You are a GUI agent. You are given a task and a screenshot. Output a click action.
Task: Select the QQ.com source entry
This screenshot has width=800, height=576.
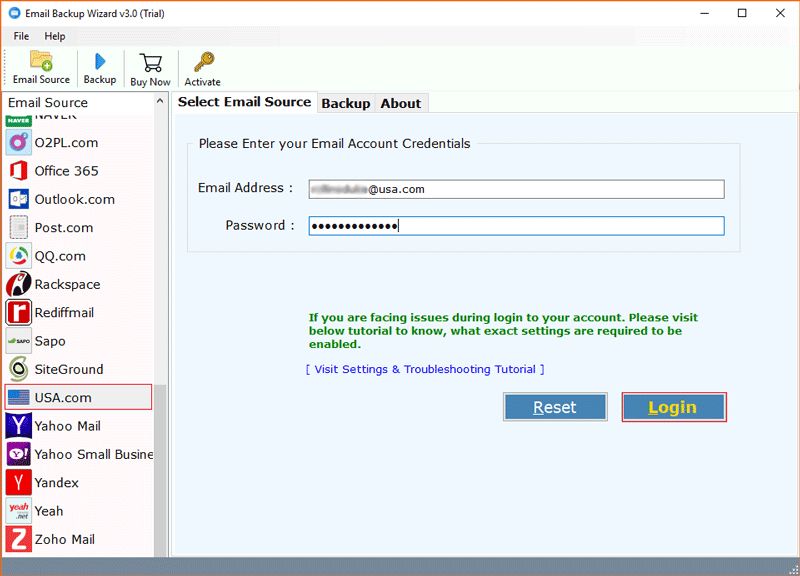(61, 256)
